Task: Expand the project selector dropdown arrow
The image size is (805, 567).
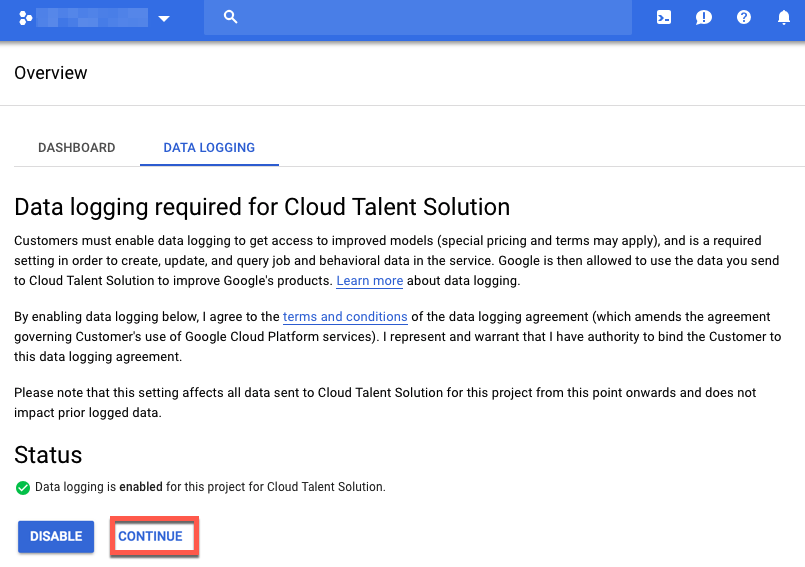Action: click(164, 18)
